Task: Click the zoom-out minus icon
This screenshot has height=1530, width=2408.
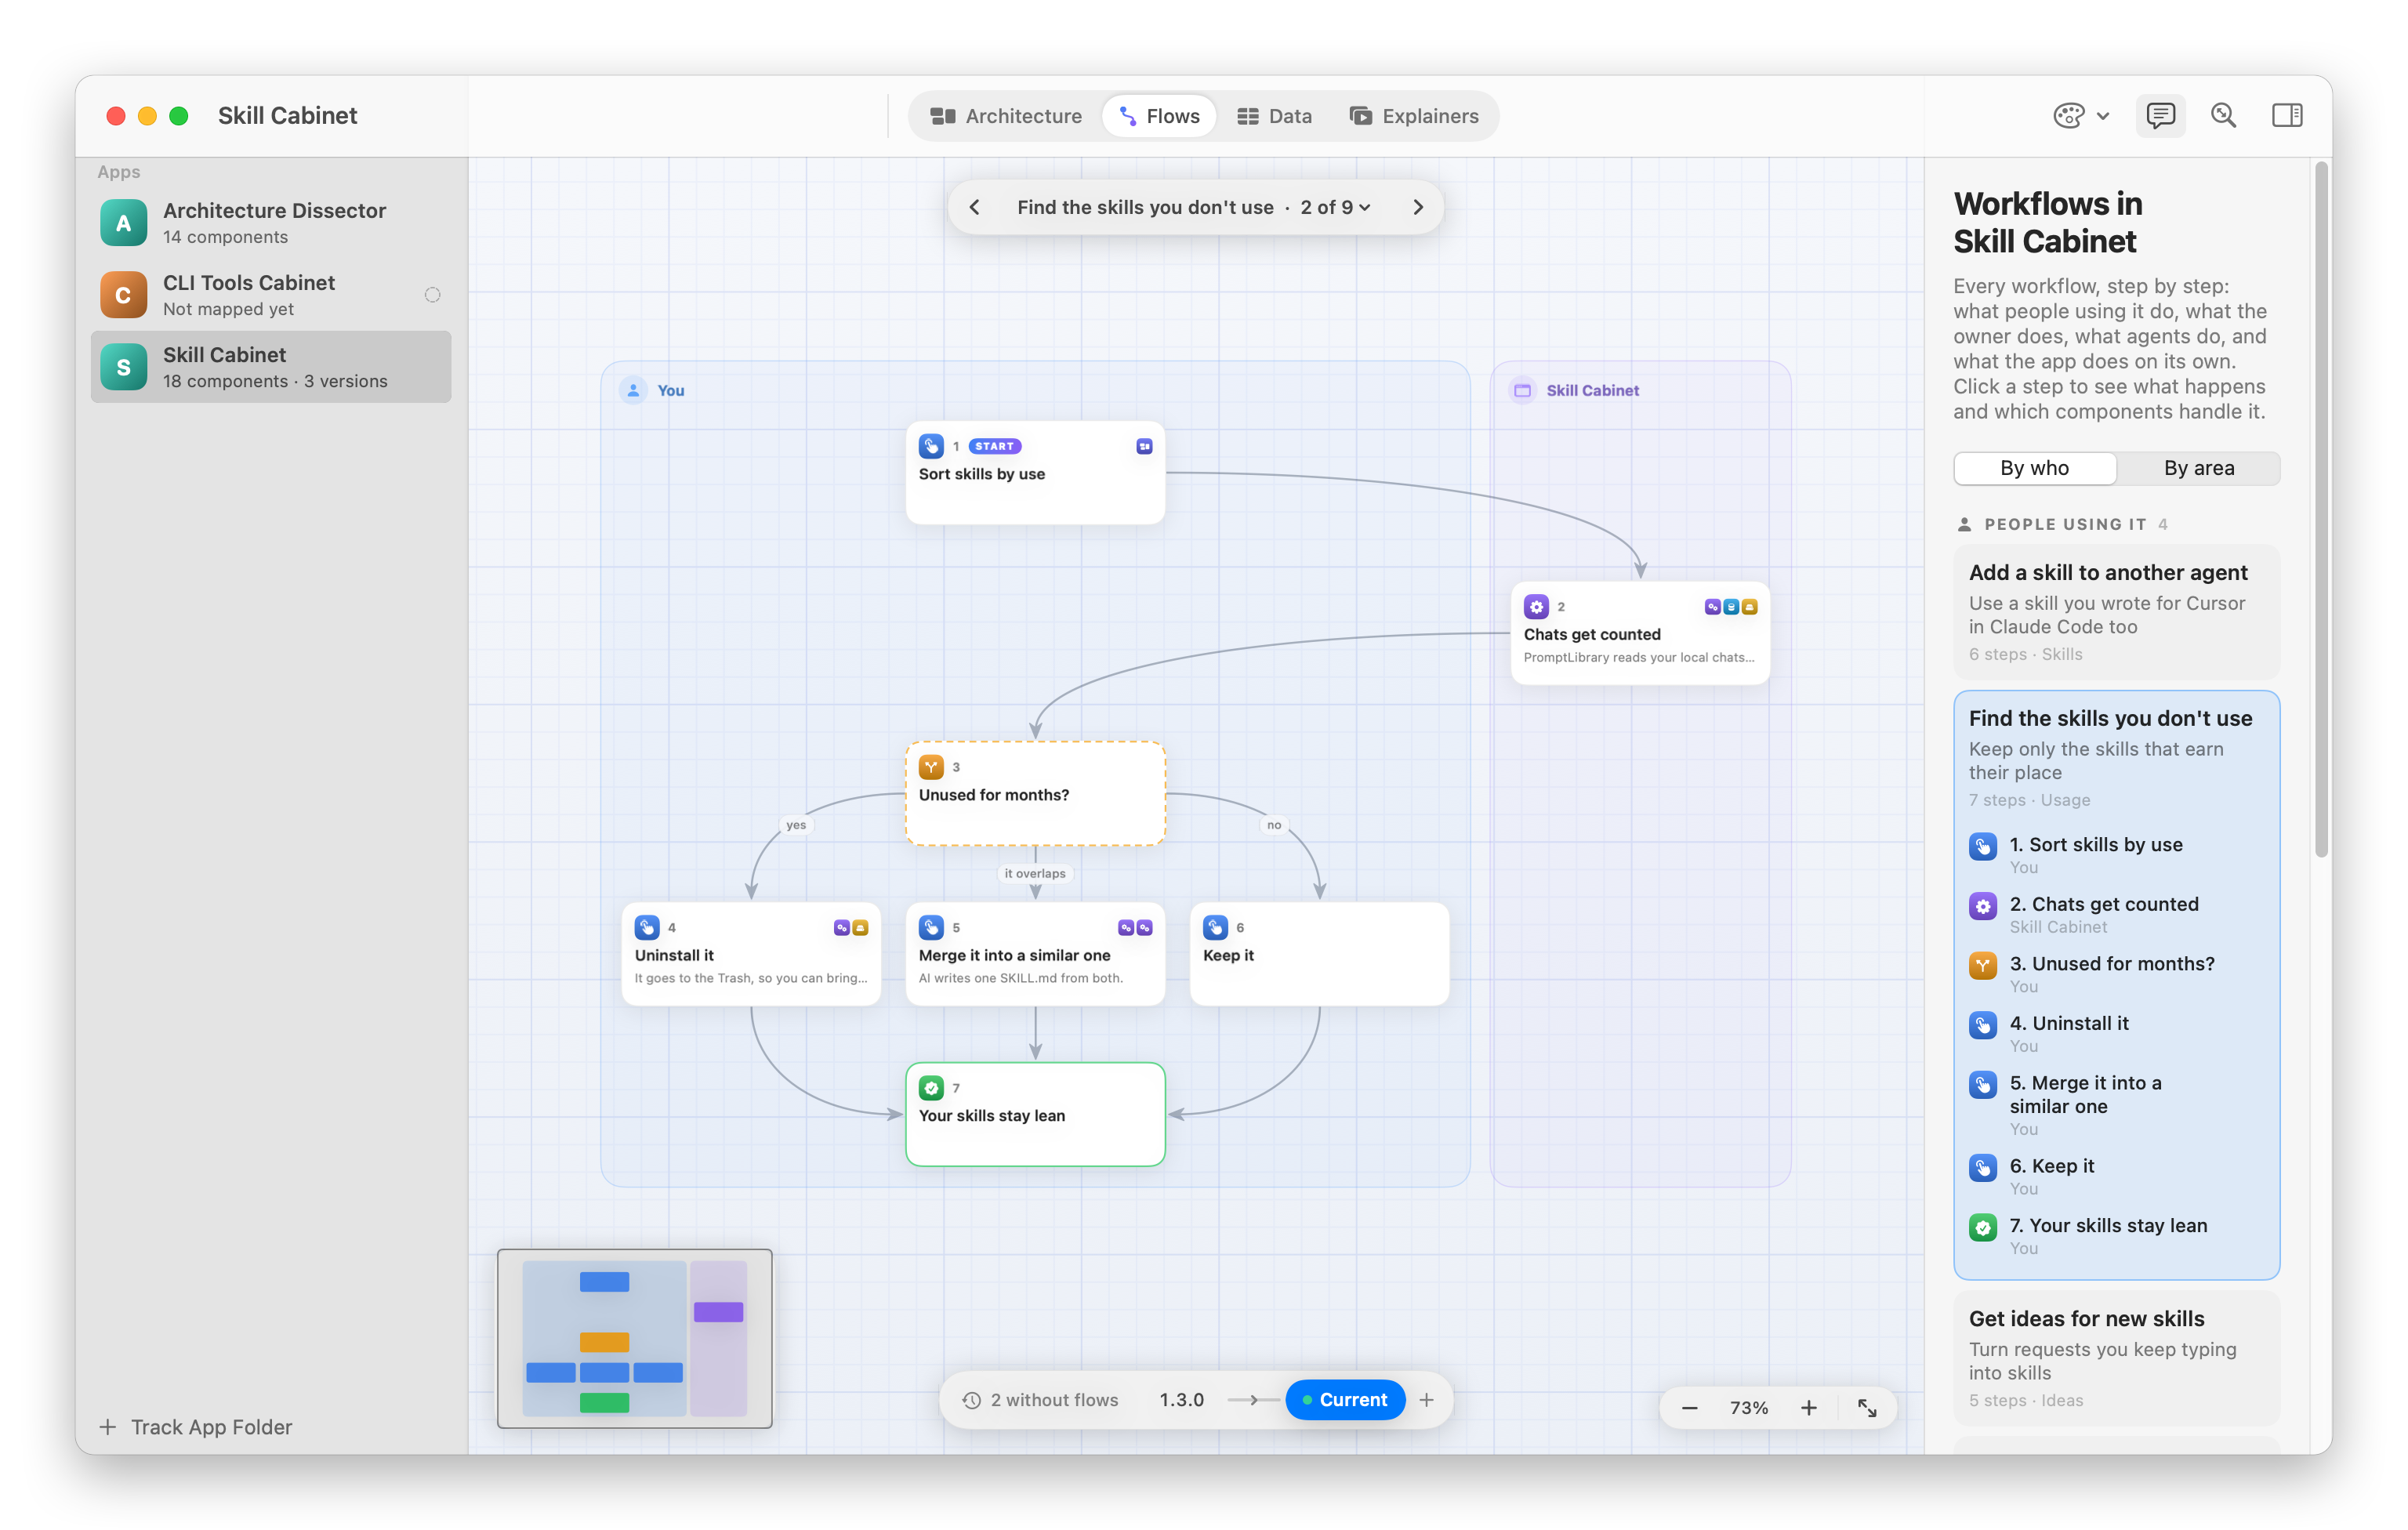Action: (1690, 1408)
